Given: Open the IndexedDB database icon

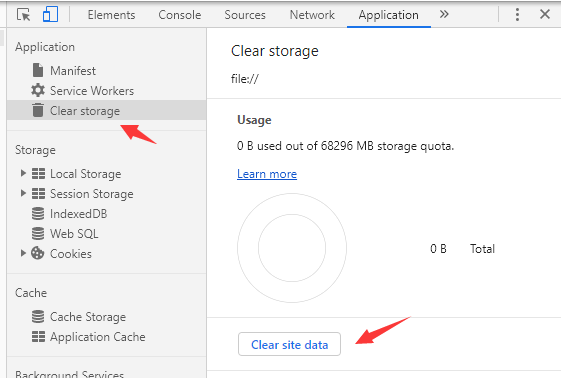Looking at the screenshot, I should pyautogui.click(x=38, y=213).
